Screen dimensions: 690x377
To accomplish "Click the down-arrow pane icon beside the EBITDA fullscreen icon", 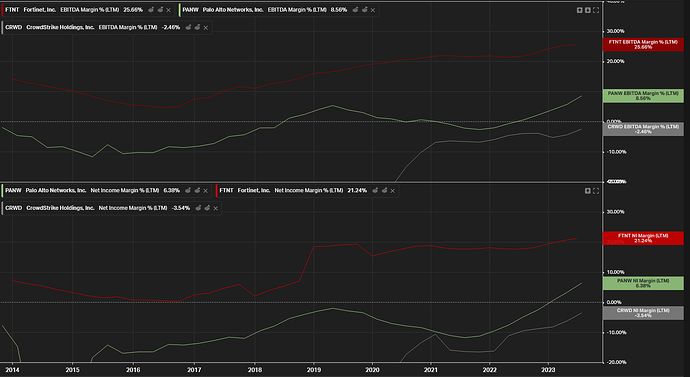I will click(588, 10).
